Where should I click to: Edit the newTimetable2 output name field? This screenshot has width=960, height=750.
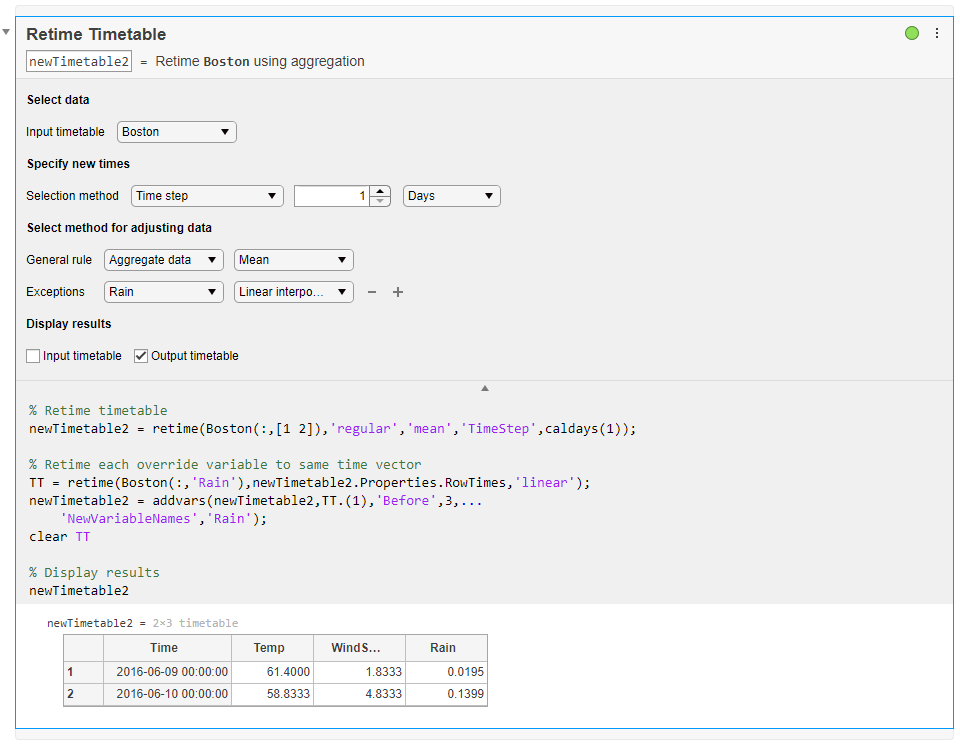click(x=79, y=61)
